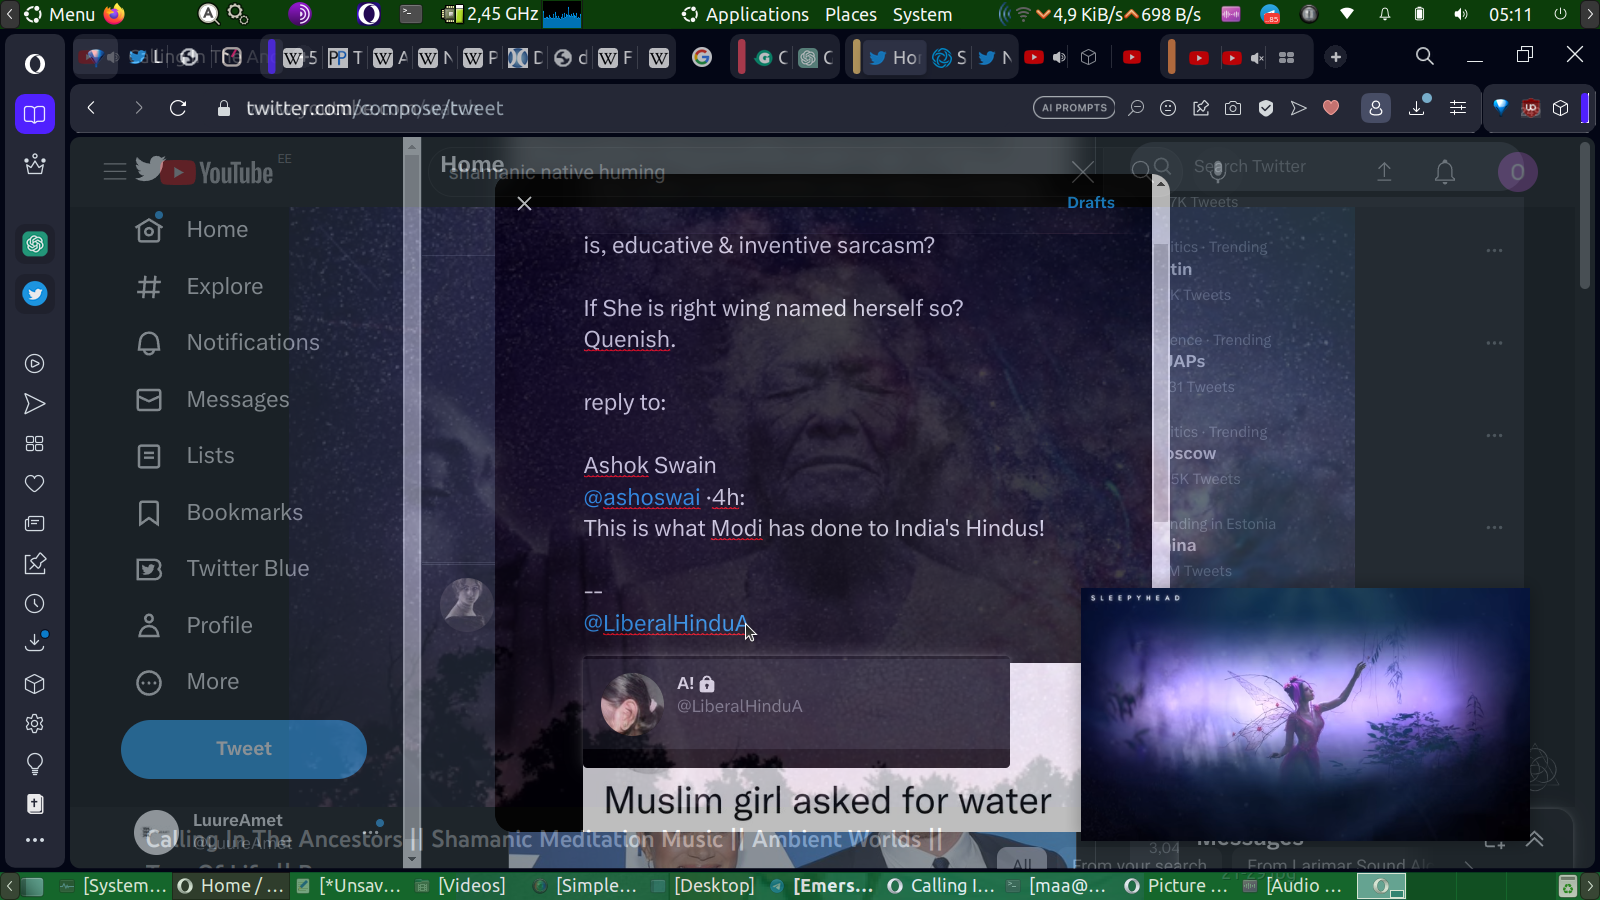Screen dimensions: 1600x900
Task: Open LuureAmet account switcher menu
Action: pyautogui.click(x=259, y=832)
